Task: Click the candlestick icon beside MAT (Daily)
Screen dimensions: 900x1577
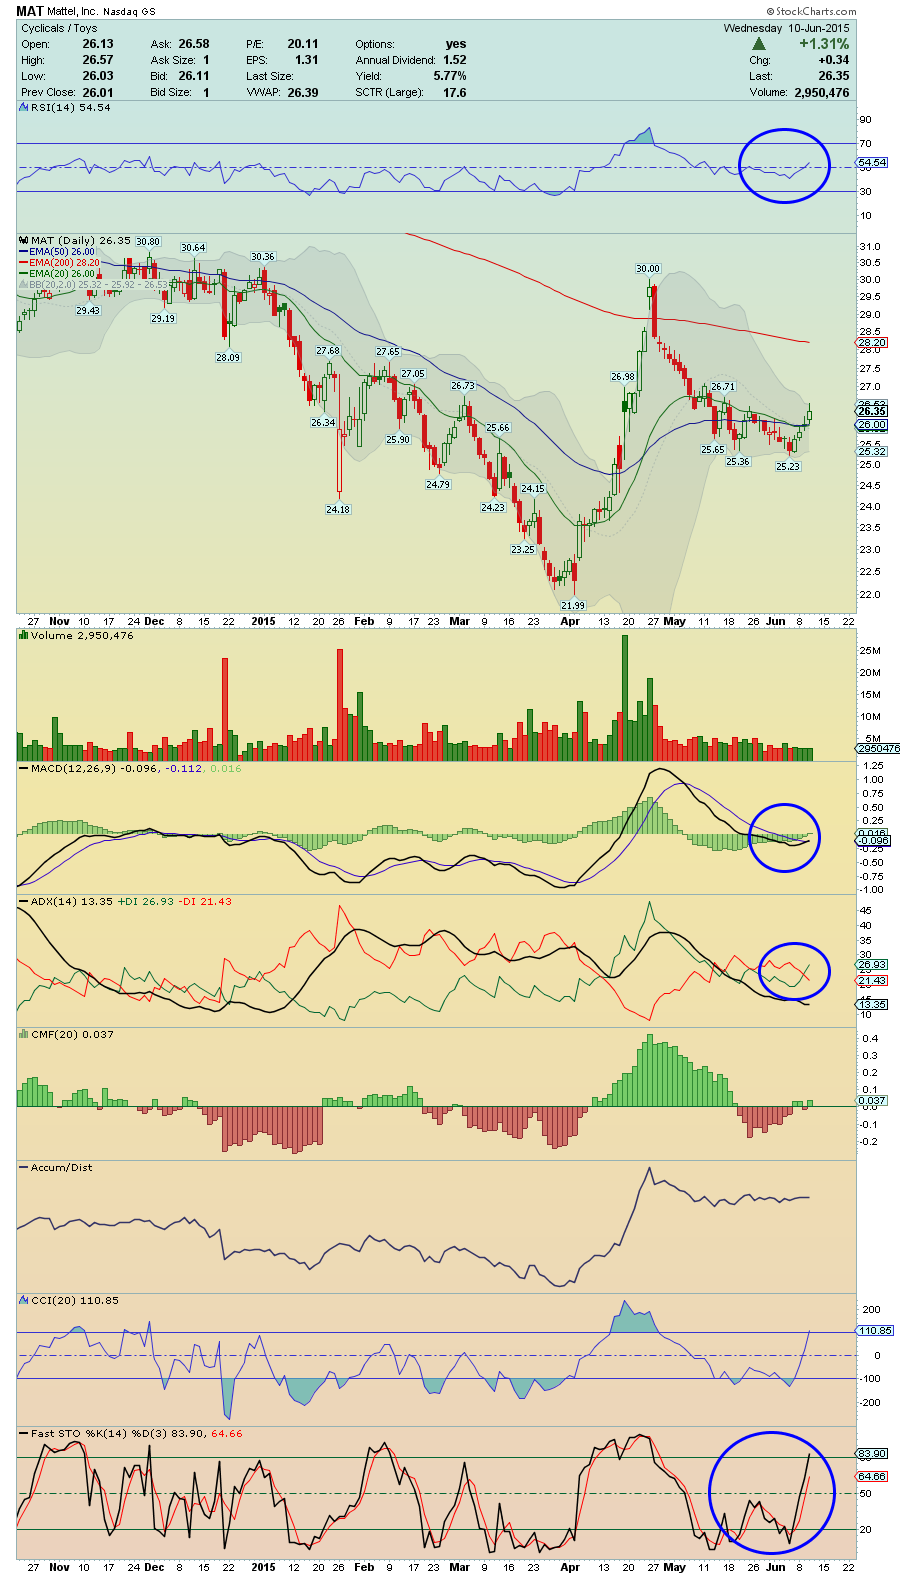Action: pyautogui.click(x=24, y=240)
